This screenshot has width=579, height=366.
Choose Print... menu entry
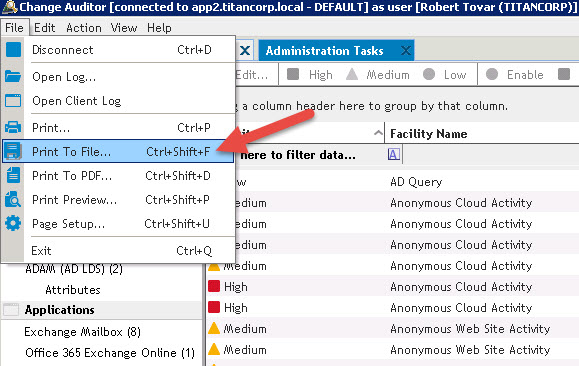tap(118, 127)
